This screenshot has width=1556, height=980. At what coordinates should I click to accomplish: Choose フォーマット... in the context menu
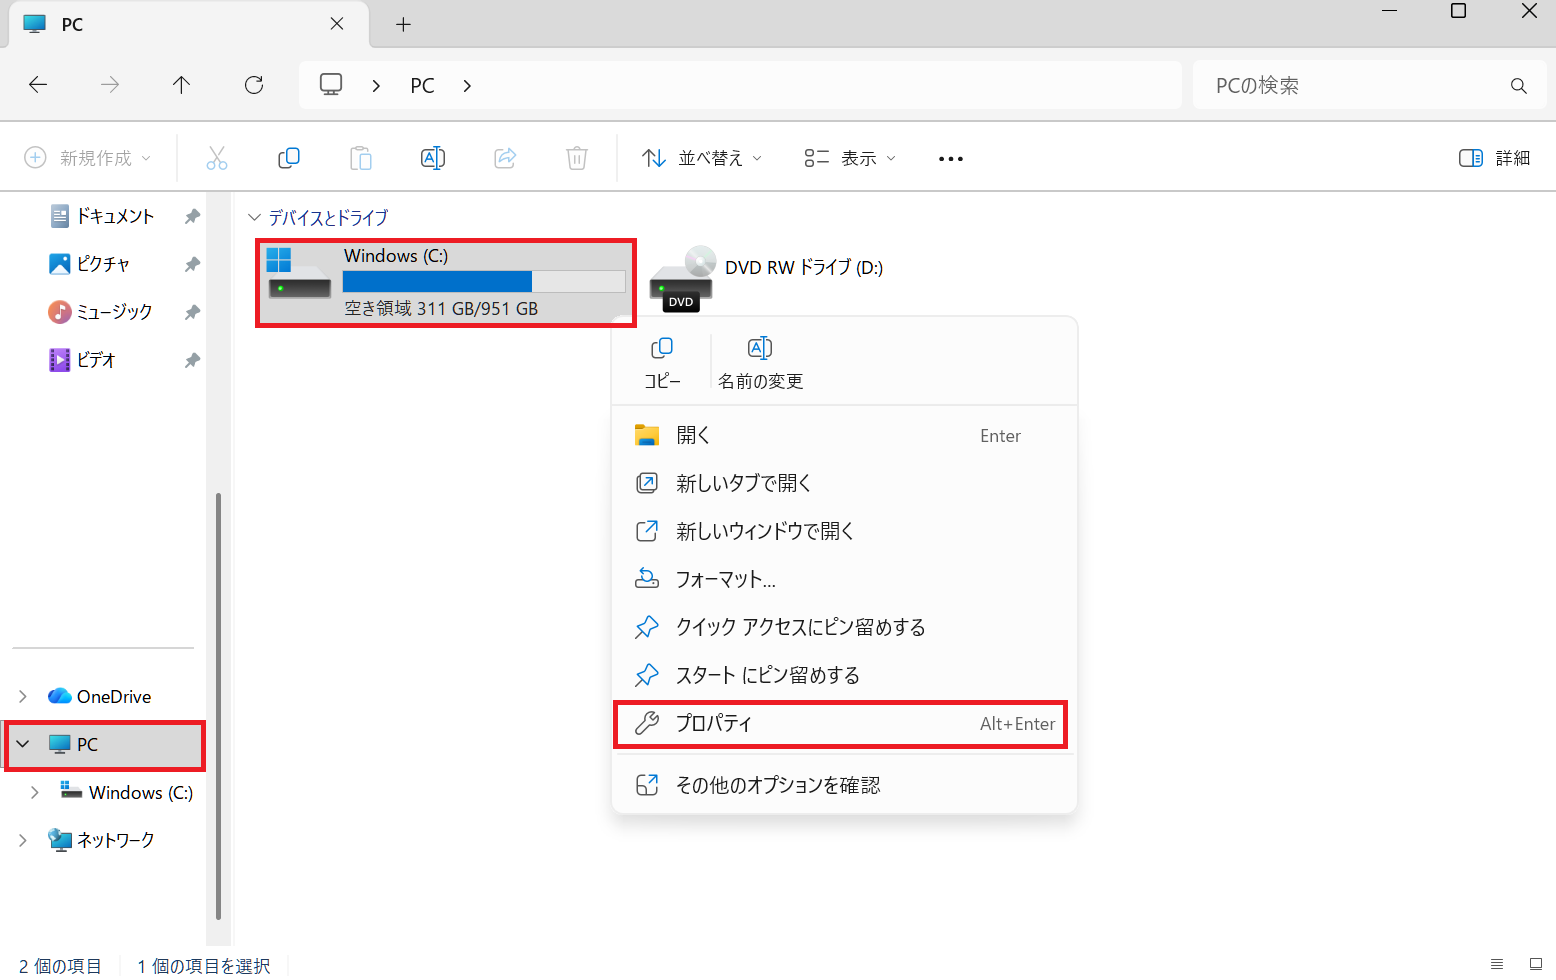click(726, 579)
